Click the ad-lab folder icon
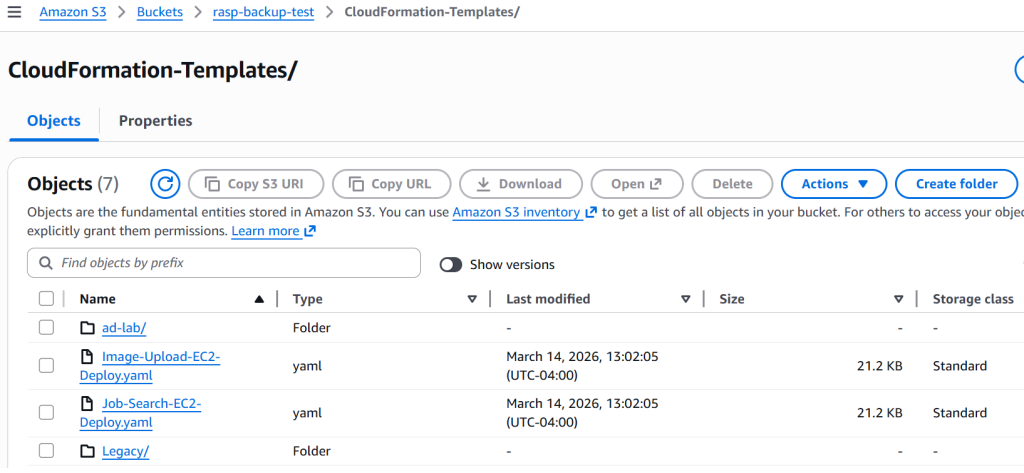Image resolution: width=1024 pixels, height=473 pixels. point(87,328)
